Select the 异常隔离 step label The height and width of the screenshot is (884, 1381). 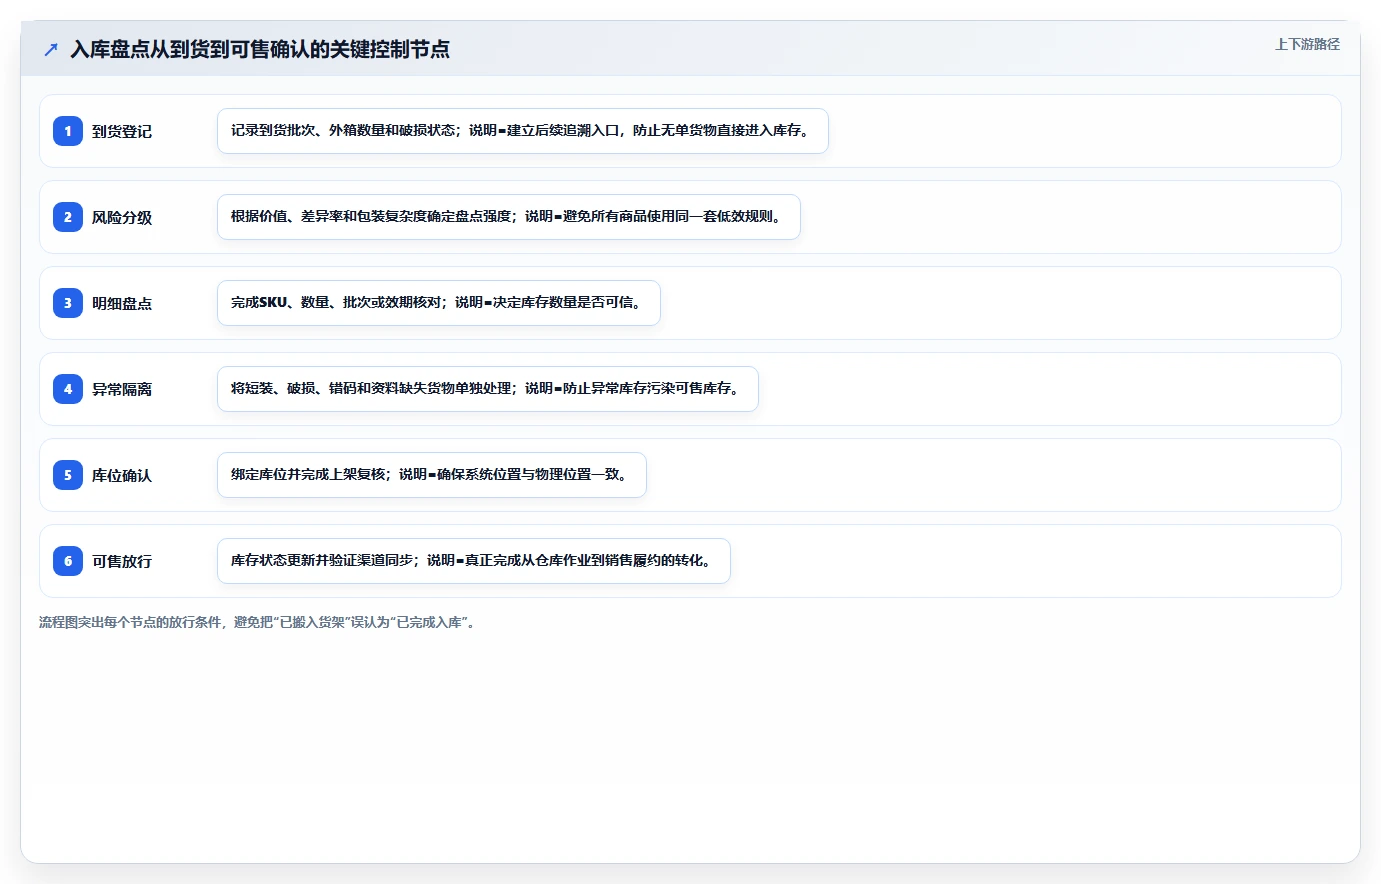click(122, 389)
